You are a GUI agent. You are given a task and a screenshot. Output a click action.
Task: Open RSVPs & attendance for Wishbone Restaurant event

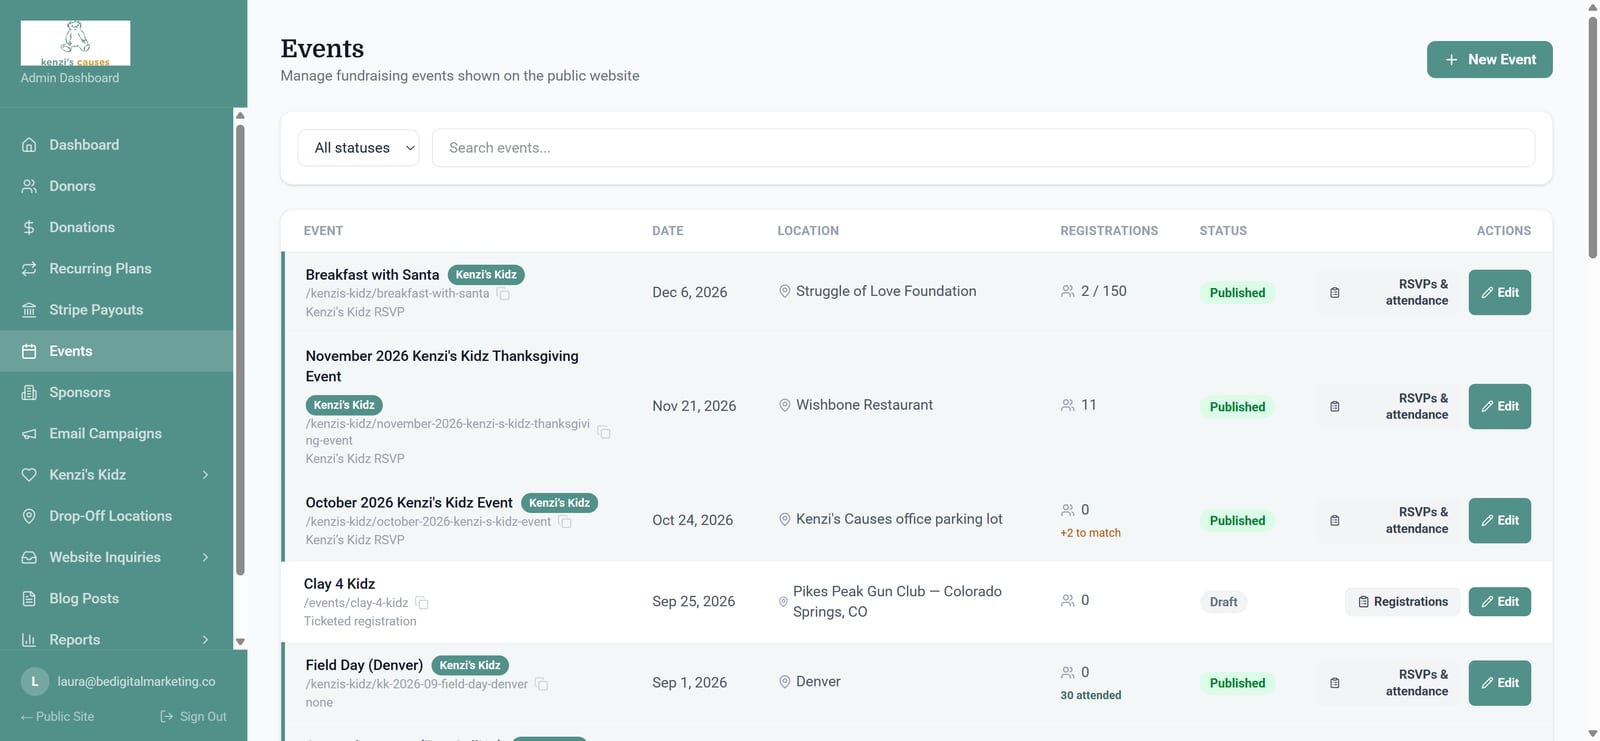1390,406
